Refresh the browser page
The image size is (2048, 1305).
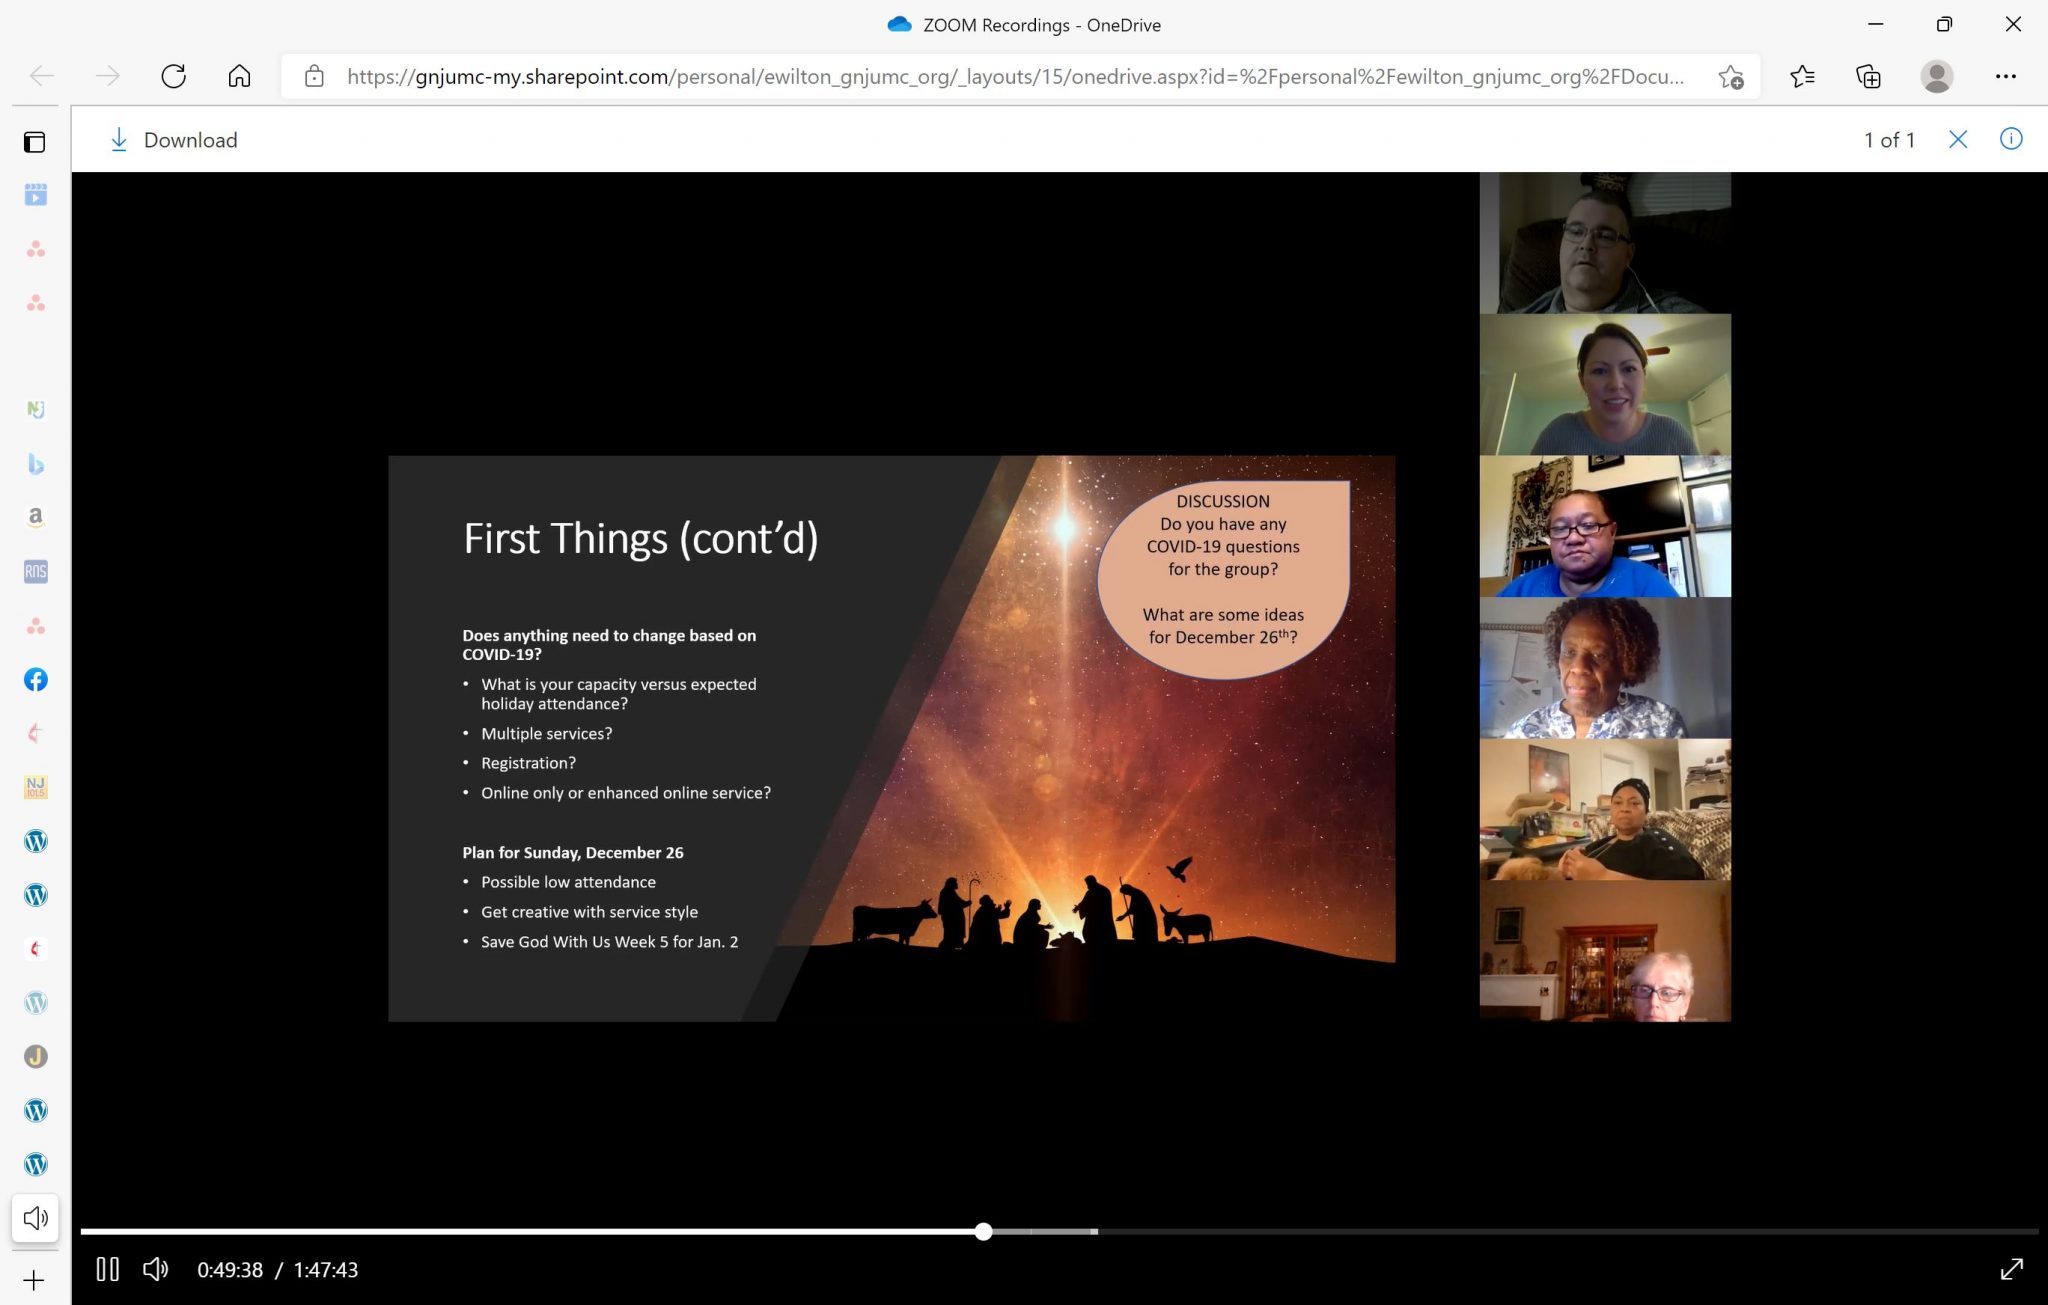(173, 76)
